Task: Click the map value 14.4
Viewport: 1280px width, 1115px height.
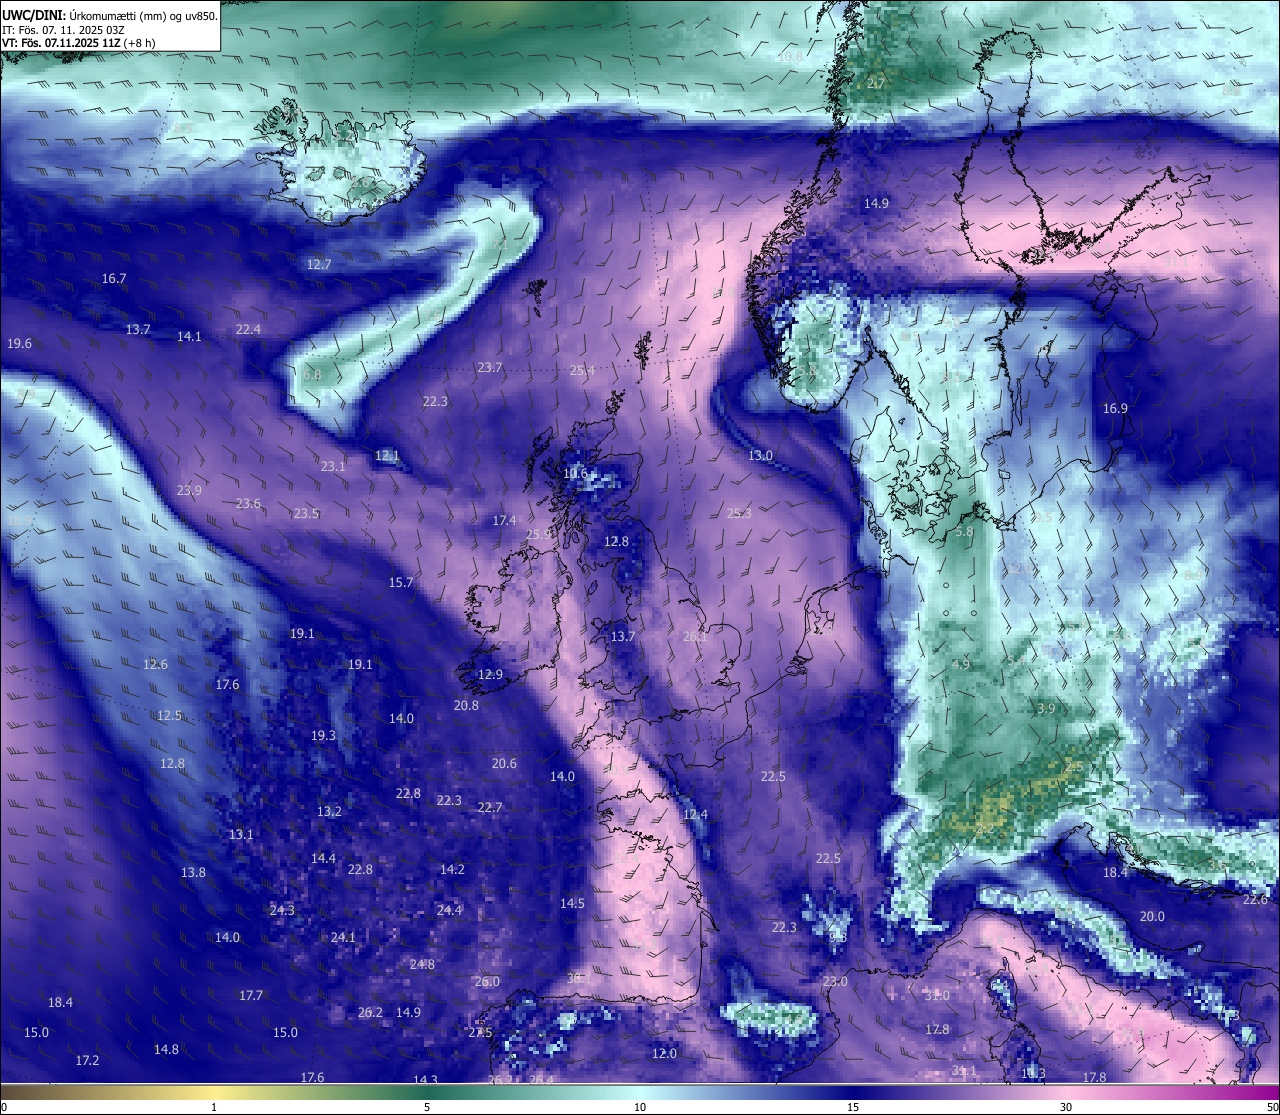Action: click(323, 858)
